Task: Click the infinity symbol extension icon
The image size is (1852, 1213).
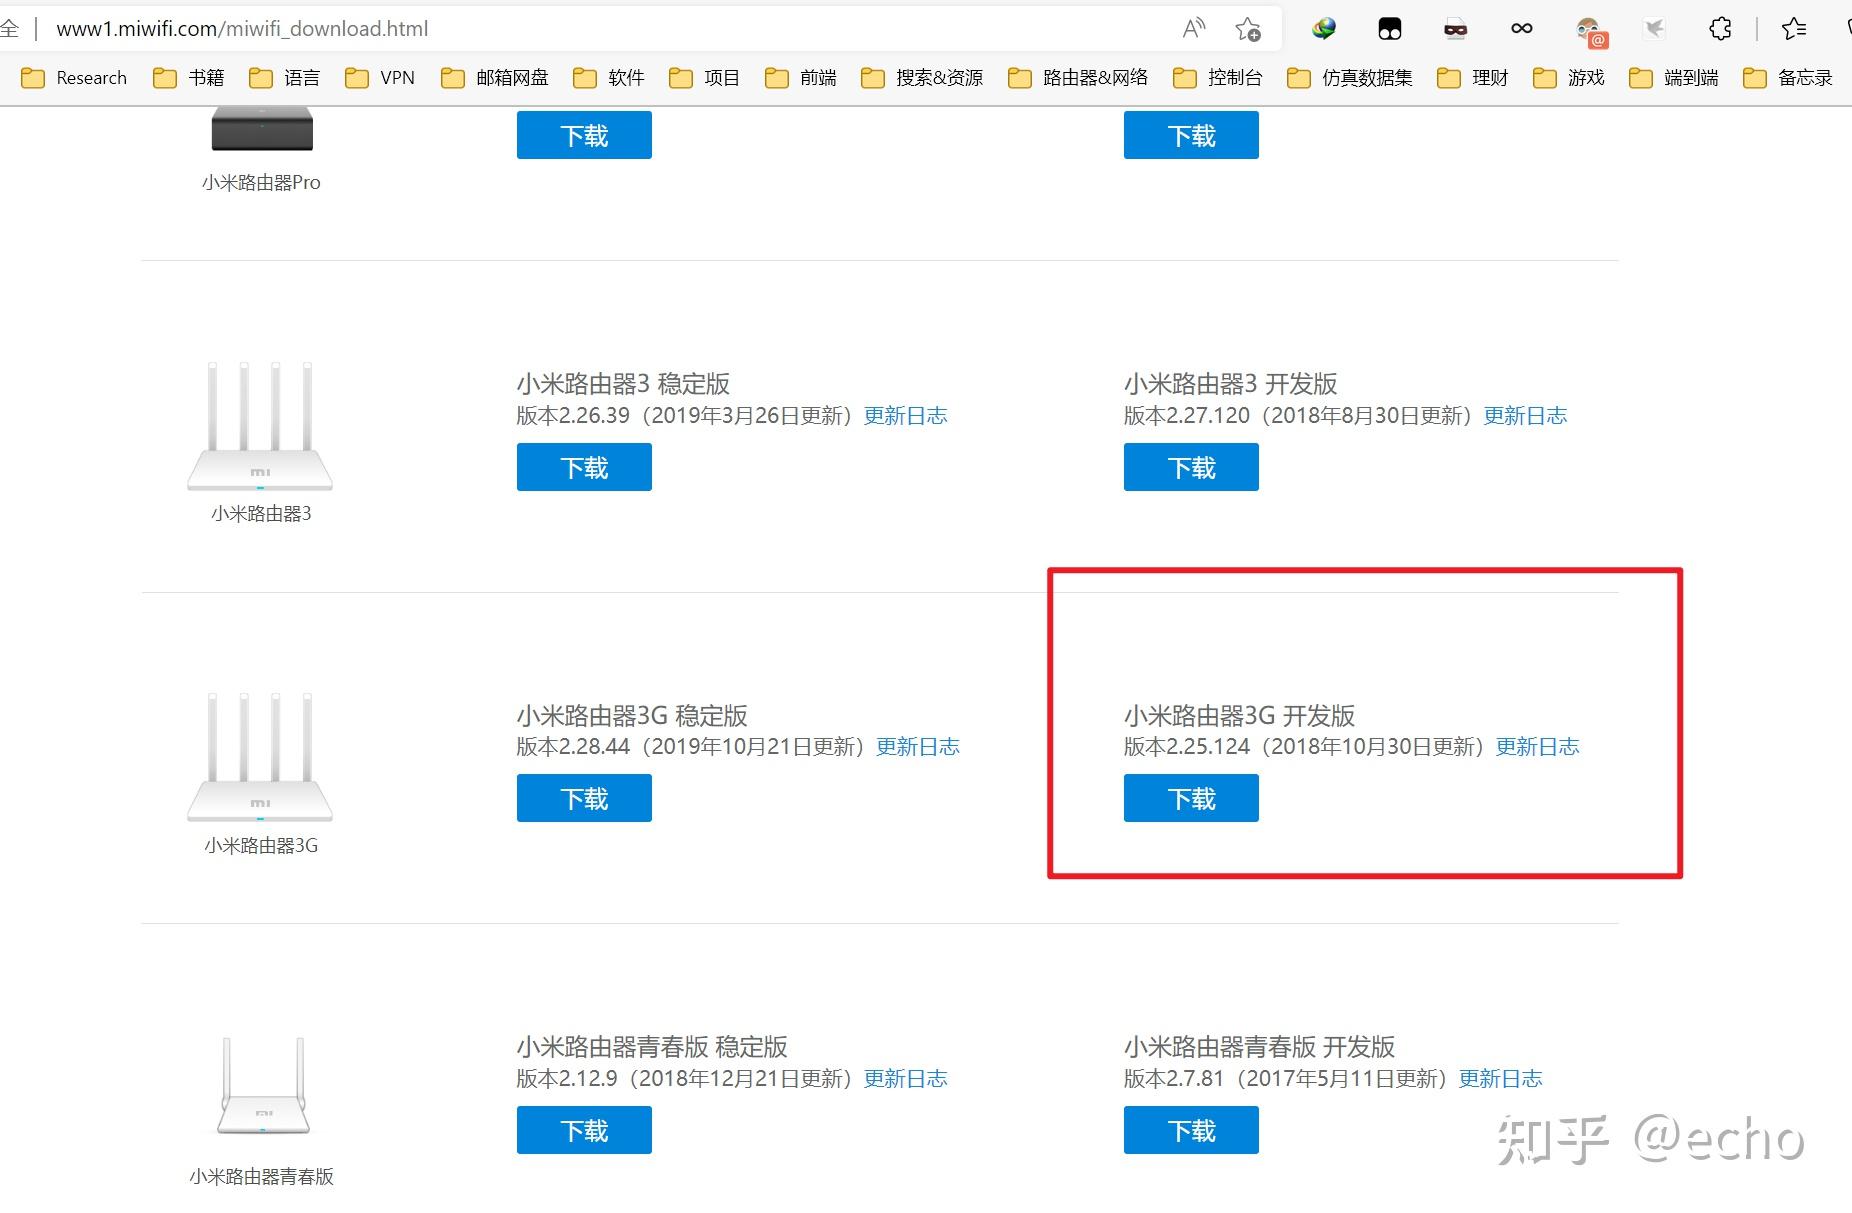Action: [x=1521, y=28]
